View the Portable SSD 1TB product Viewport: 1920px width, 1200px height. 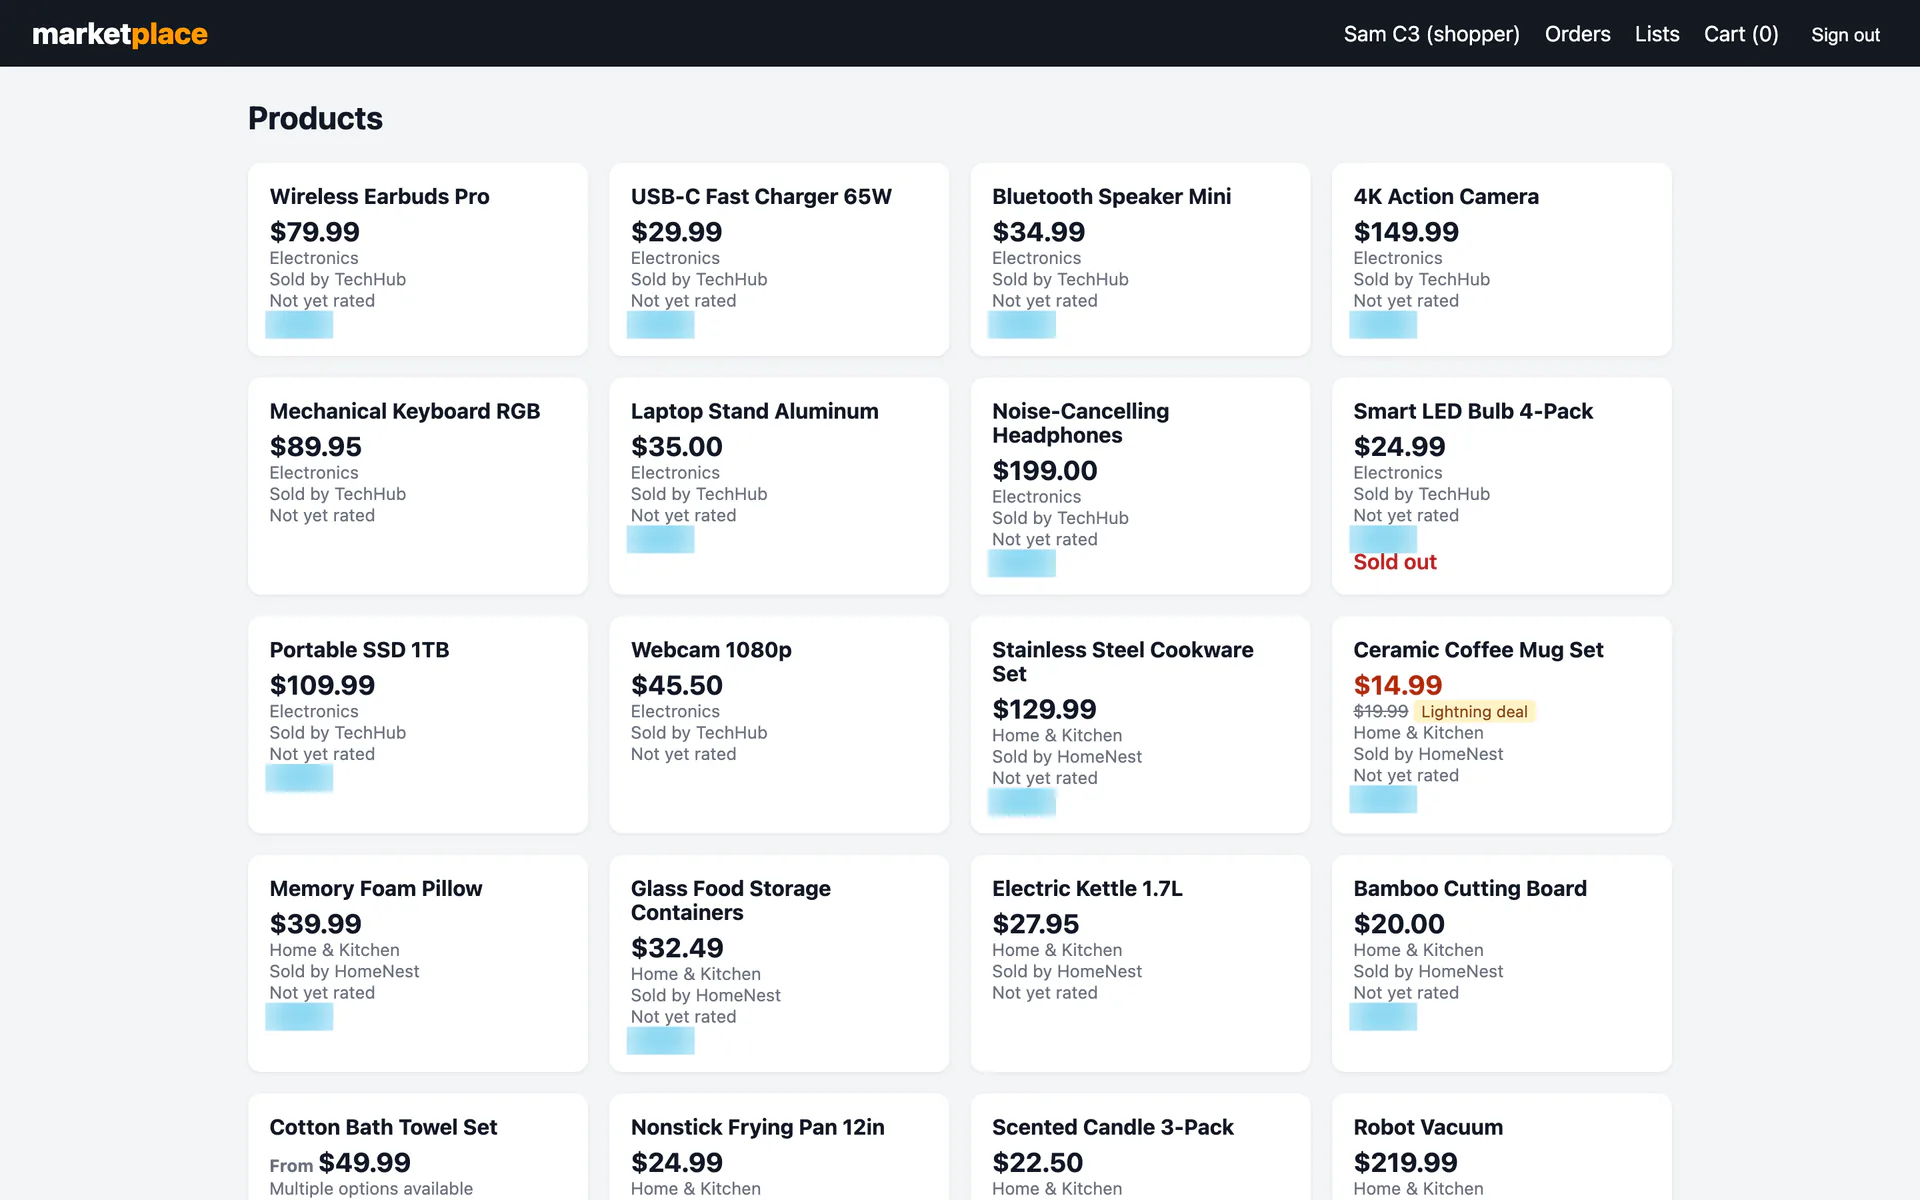[359, 650]
